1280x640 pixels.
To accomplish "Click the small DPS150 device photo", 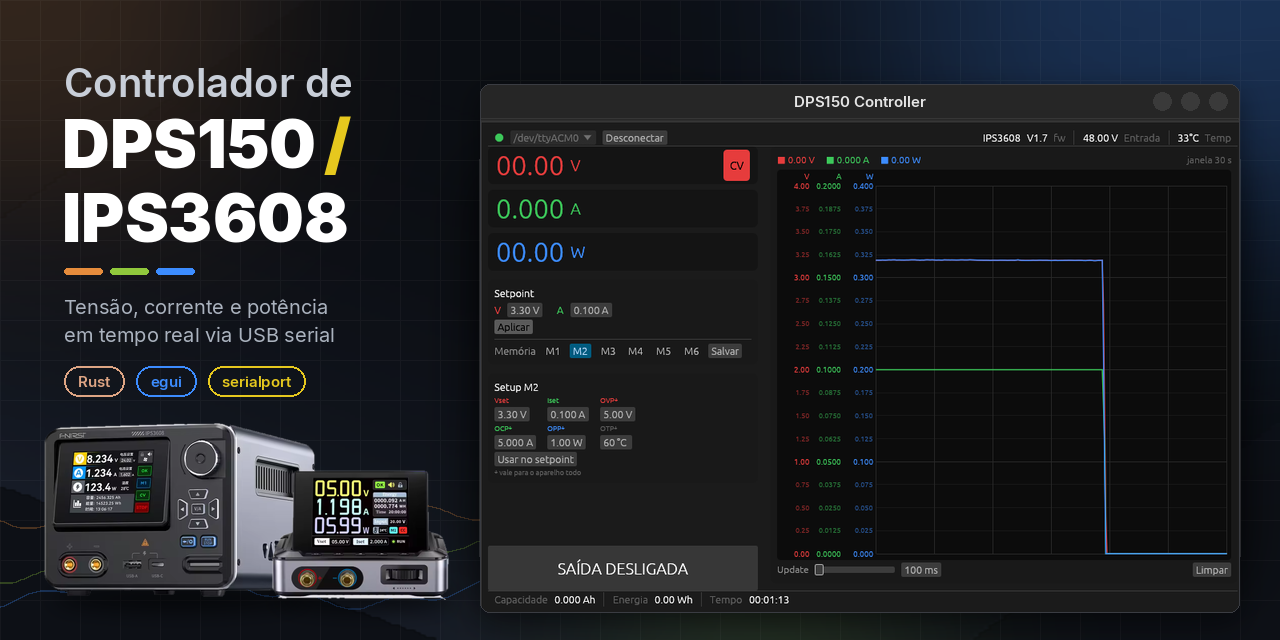I will click(362, 534).
